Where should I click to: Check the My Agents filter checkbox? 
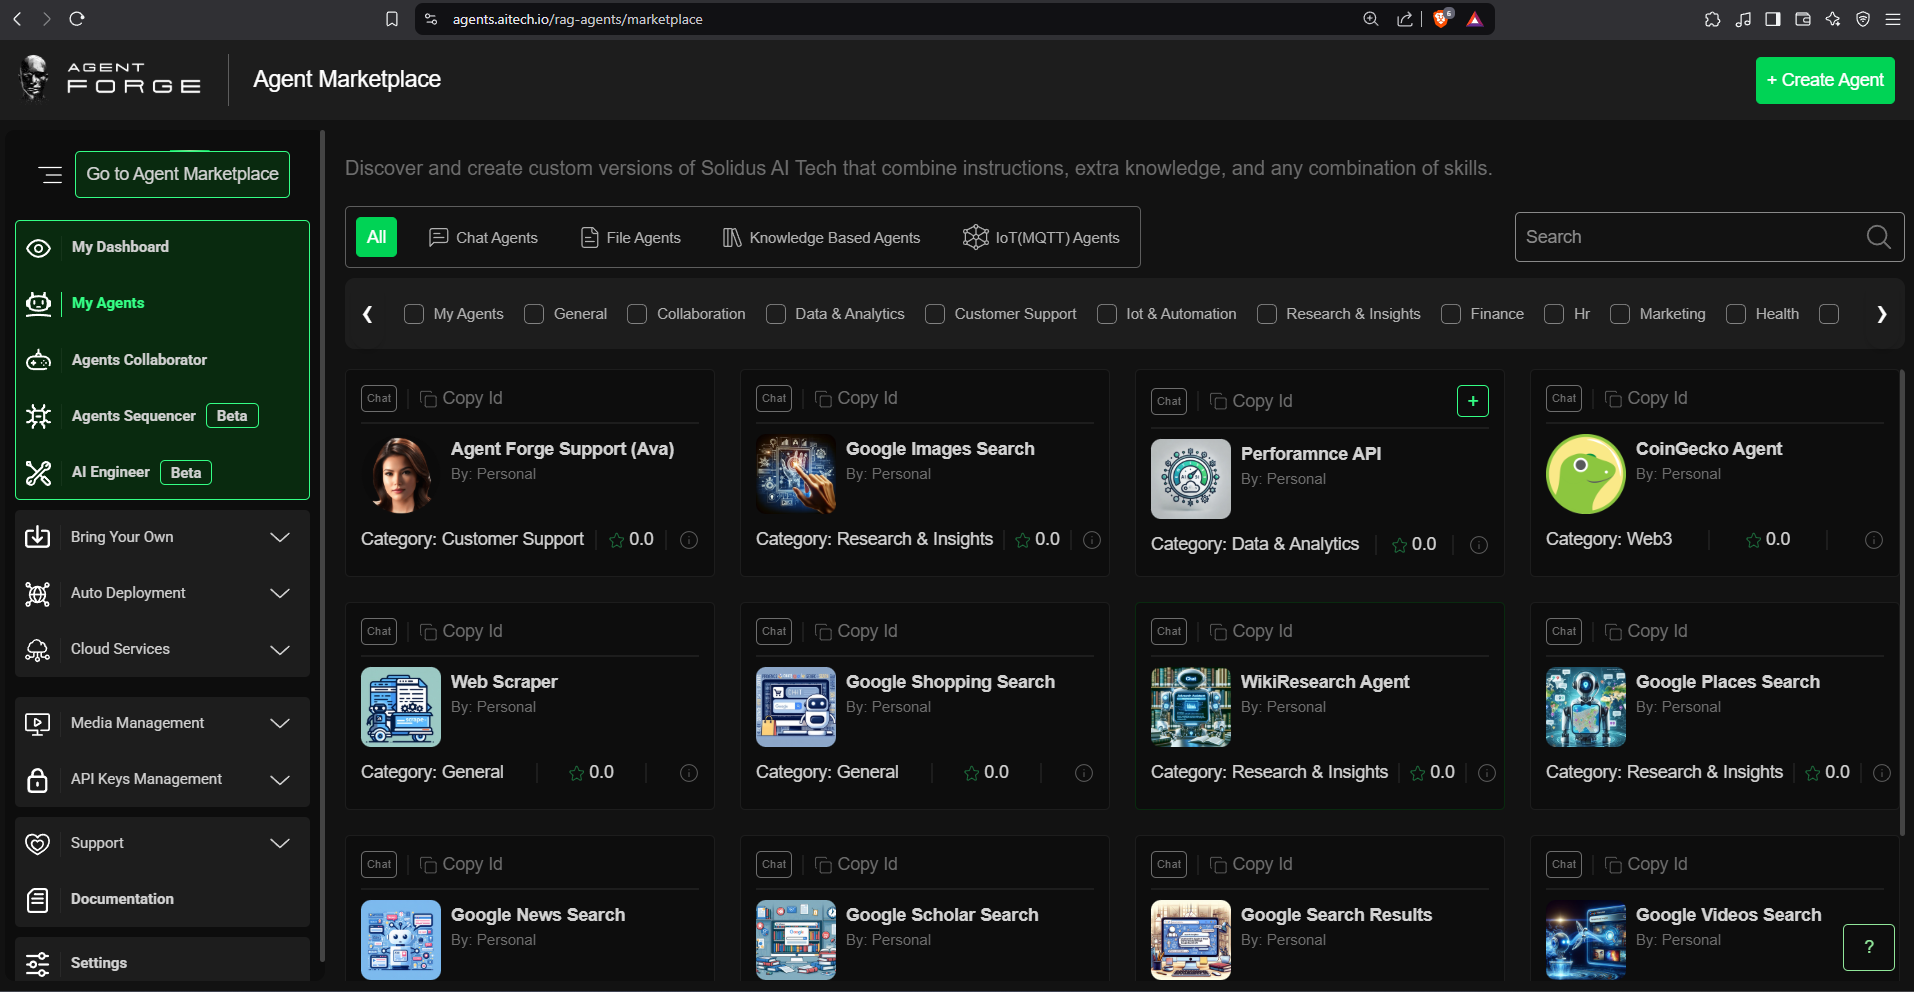[x=414, y=314]
